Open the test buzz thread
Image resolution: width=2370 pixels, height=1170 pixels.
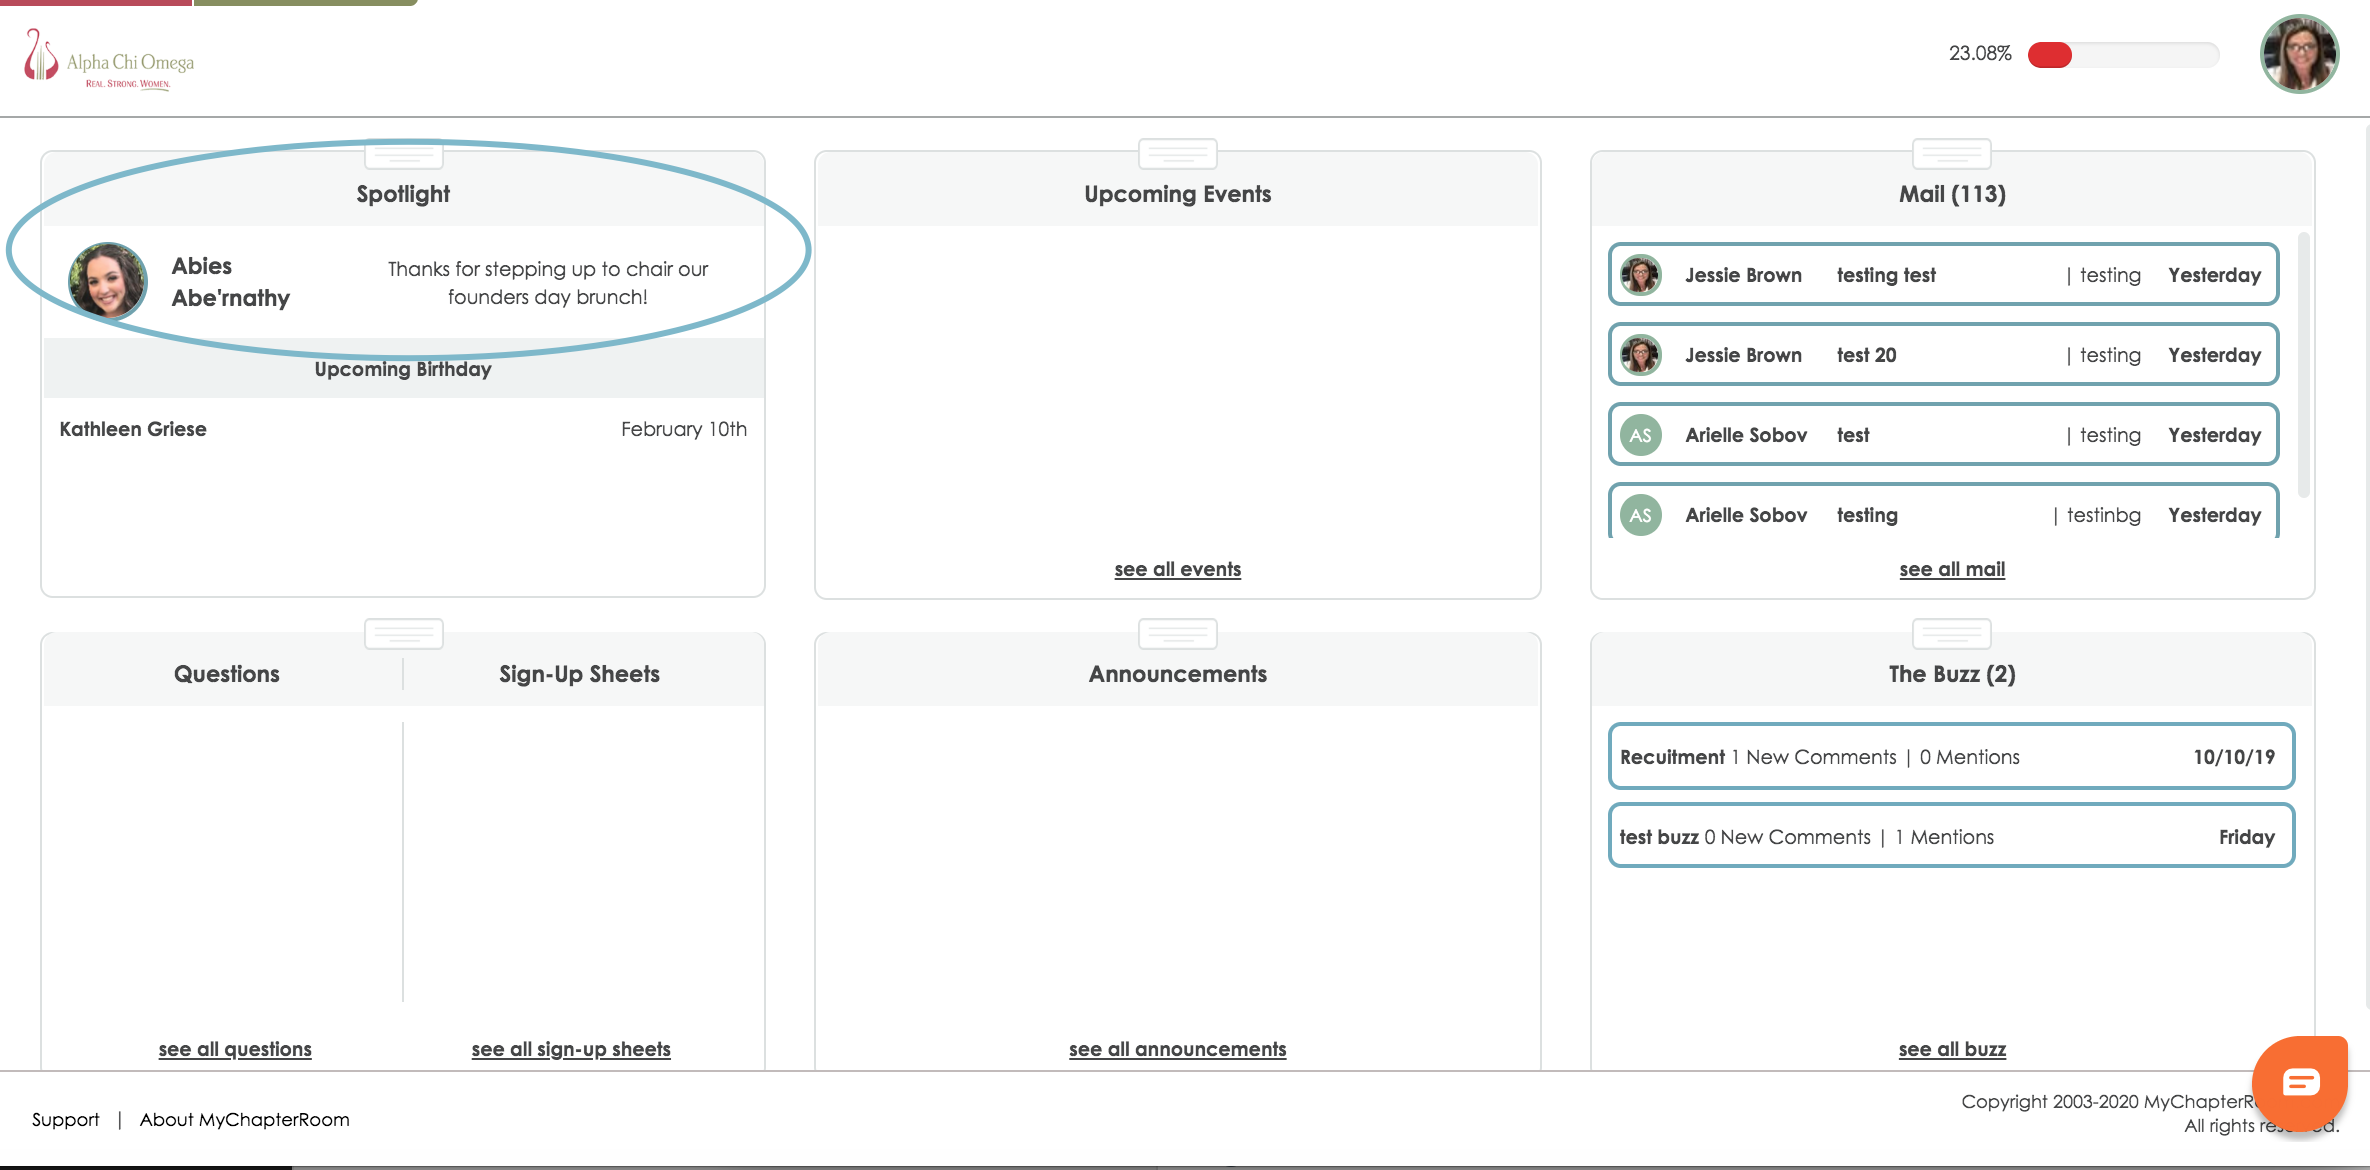1950,837
